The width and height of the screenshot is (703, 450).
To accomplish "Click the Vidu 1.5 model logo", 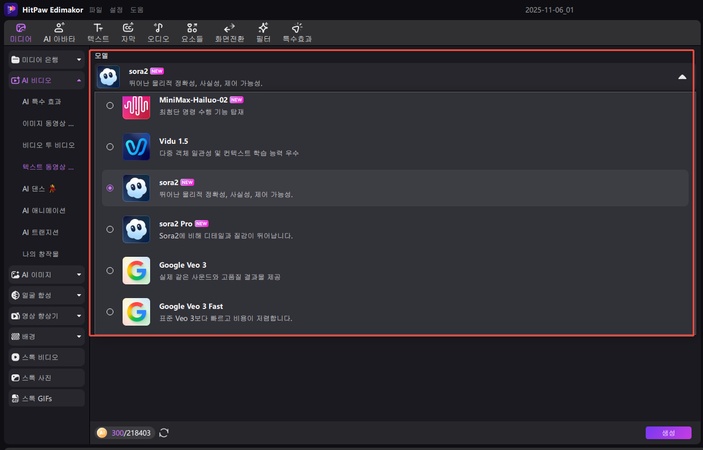I will coord(136,147).
